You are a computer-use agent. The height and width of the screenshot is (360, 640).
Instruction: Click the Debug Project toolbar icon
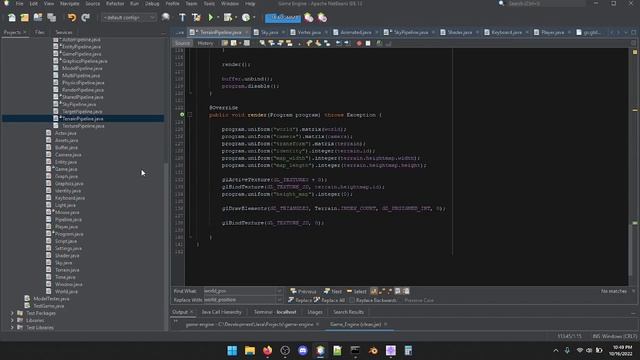pos(228,18)
